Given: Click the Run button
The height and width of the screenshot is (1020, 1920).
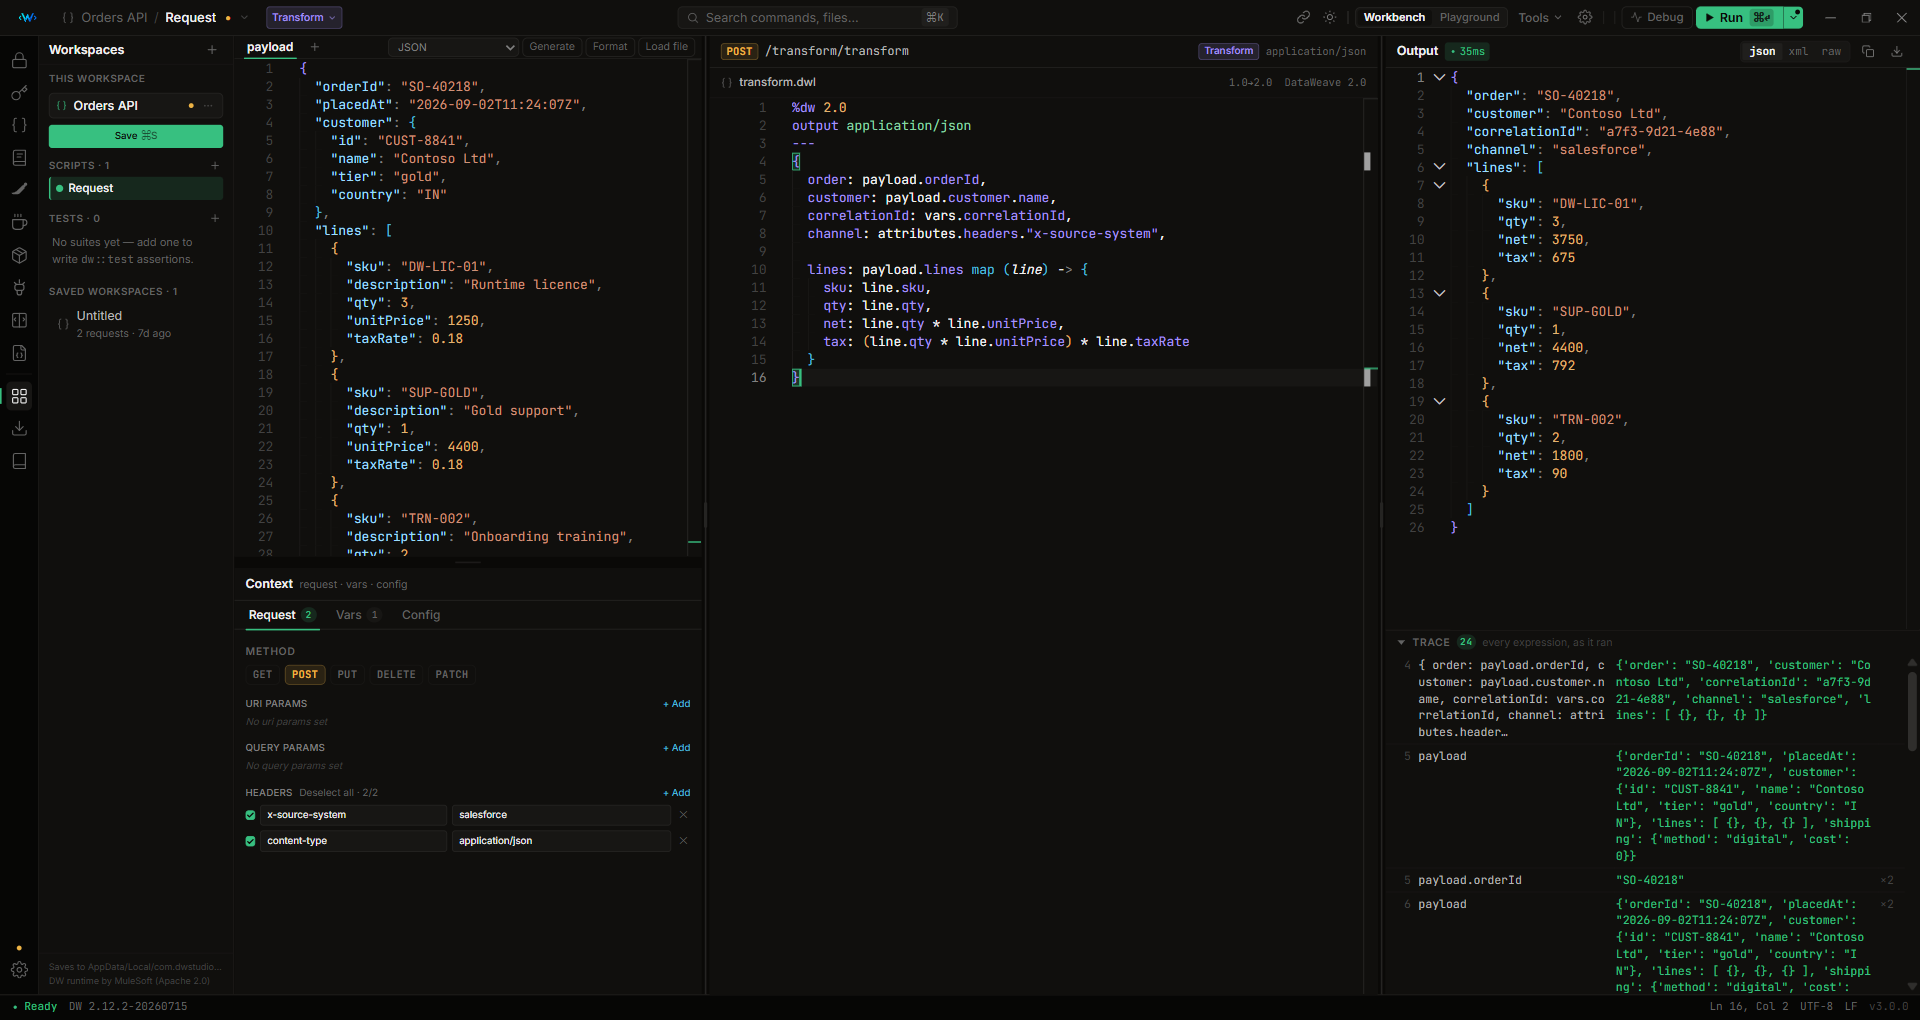Looking at the screenshot, I should click(x=1740, y=17).
